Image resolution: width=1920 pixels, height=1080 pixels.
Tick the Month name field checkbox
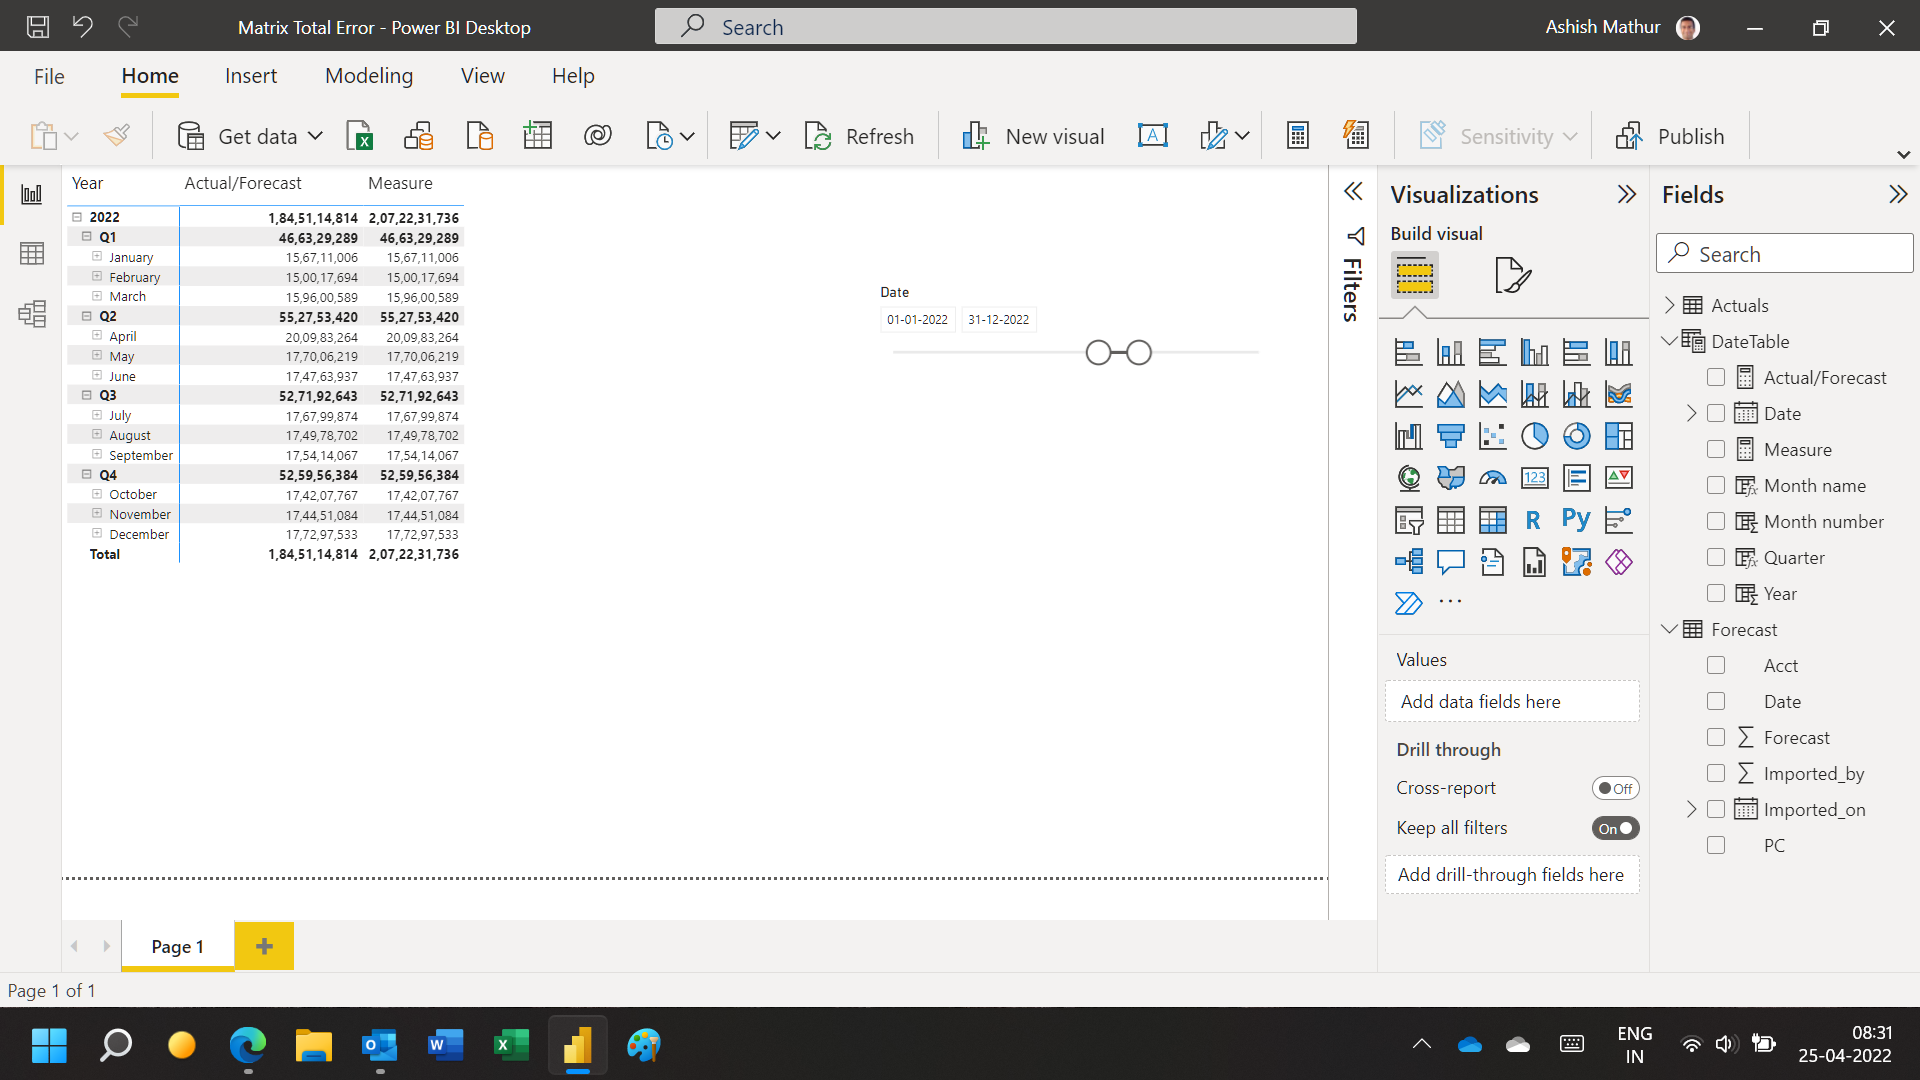click(x=1716, y=486)
